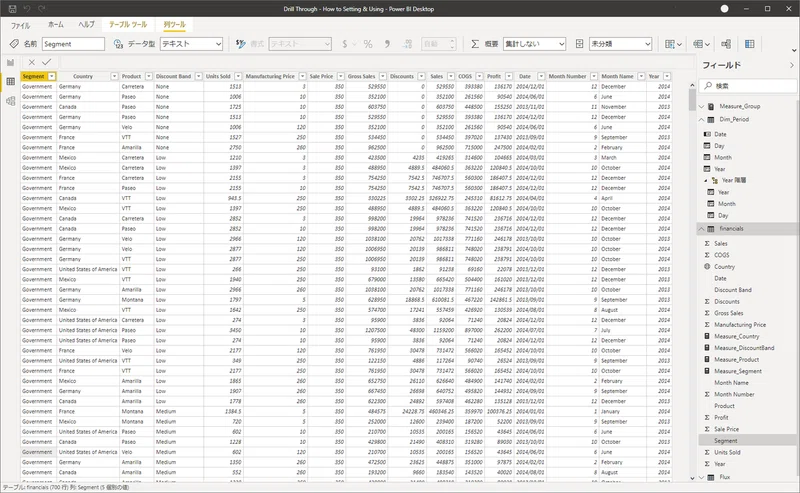
Task: Collapse the financials table in Fields
Action: (702, 229)
